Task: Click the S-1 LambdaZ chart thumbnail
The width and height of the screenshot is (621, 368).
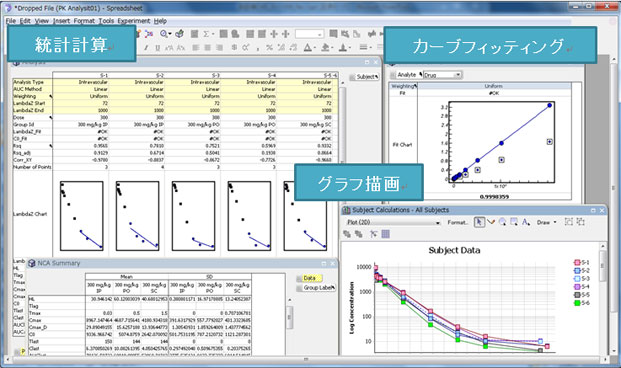Action: tap(82, 216)
